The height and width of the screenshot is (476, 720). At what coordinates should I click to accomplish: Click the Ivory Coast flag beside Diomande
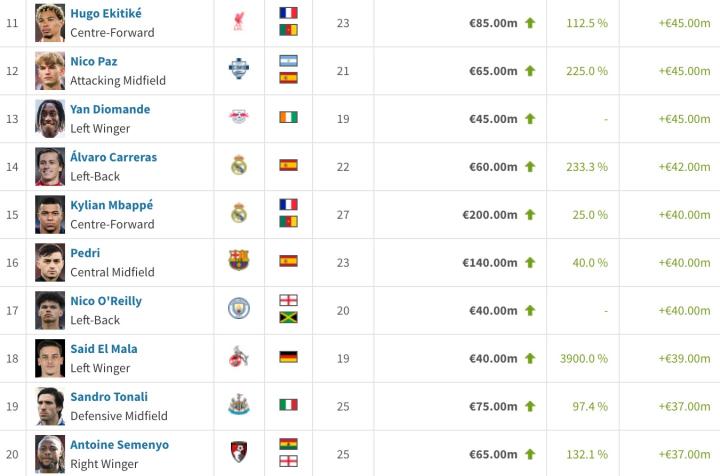coord(288,117)
